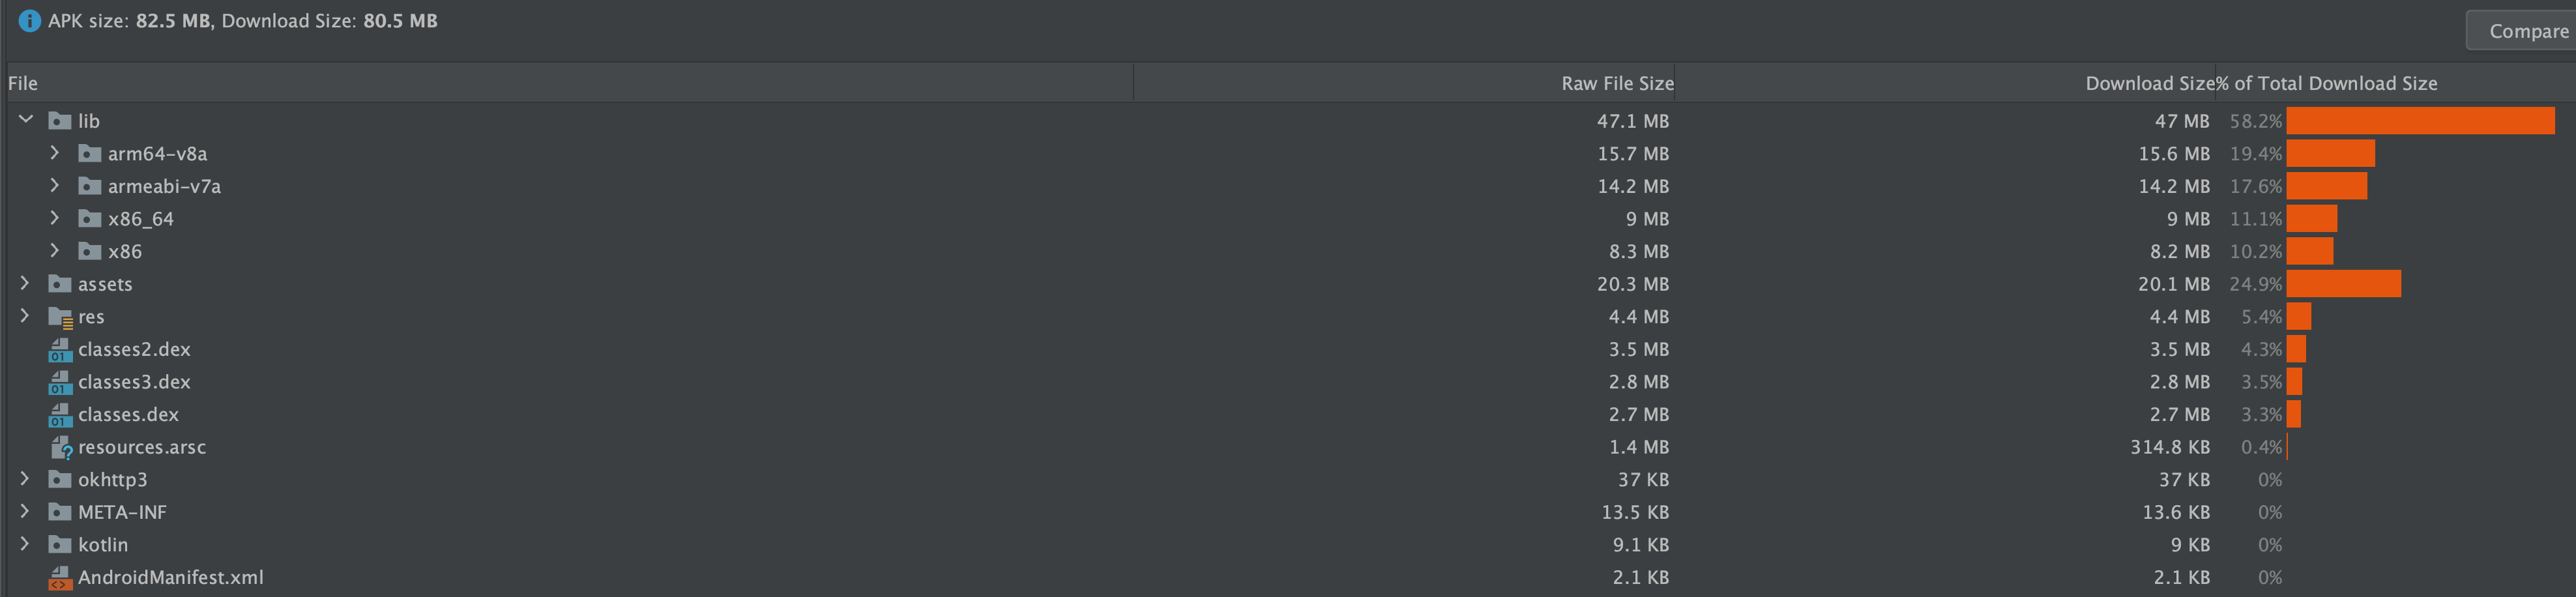Expand the armeabi-v7a folder
Image resolution: width=2576 pixels, height=597 pixels.
pos(55,186)
